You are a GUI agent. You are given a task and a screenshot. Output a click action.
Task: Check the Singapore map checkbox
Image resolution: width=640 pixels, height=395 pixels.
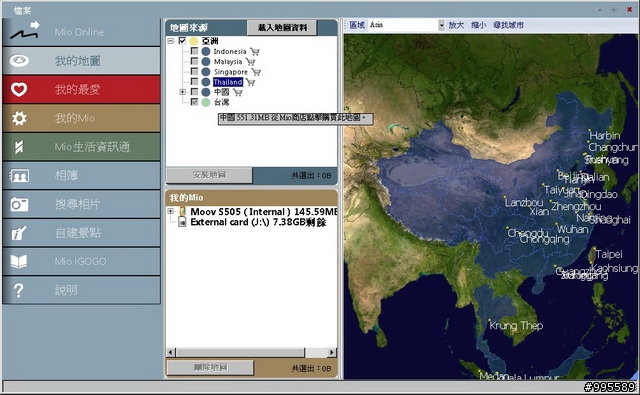point(194,71)
